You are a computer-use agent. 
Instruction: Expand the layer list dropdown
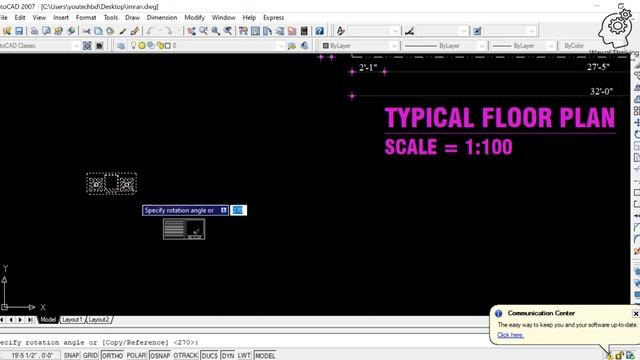point(280,46)
